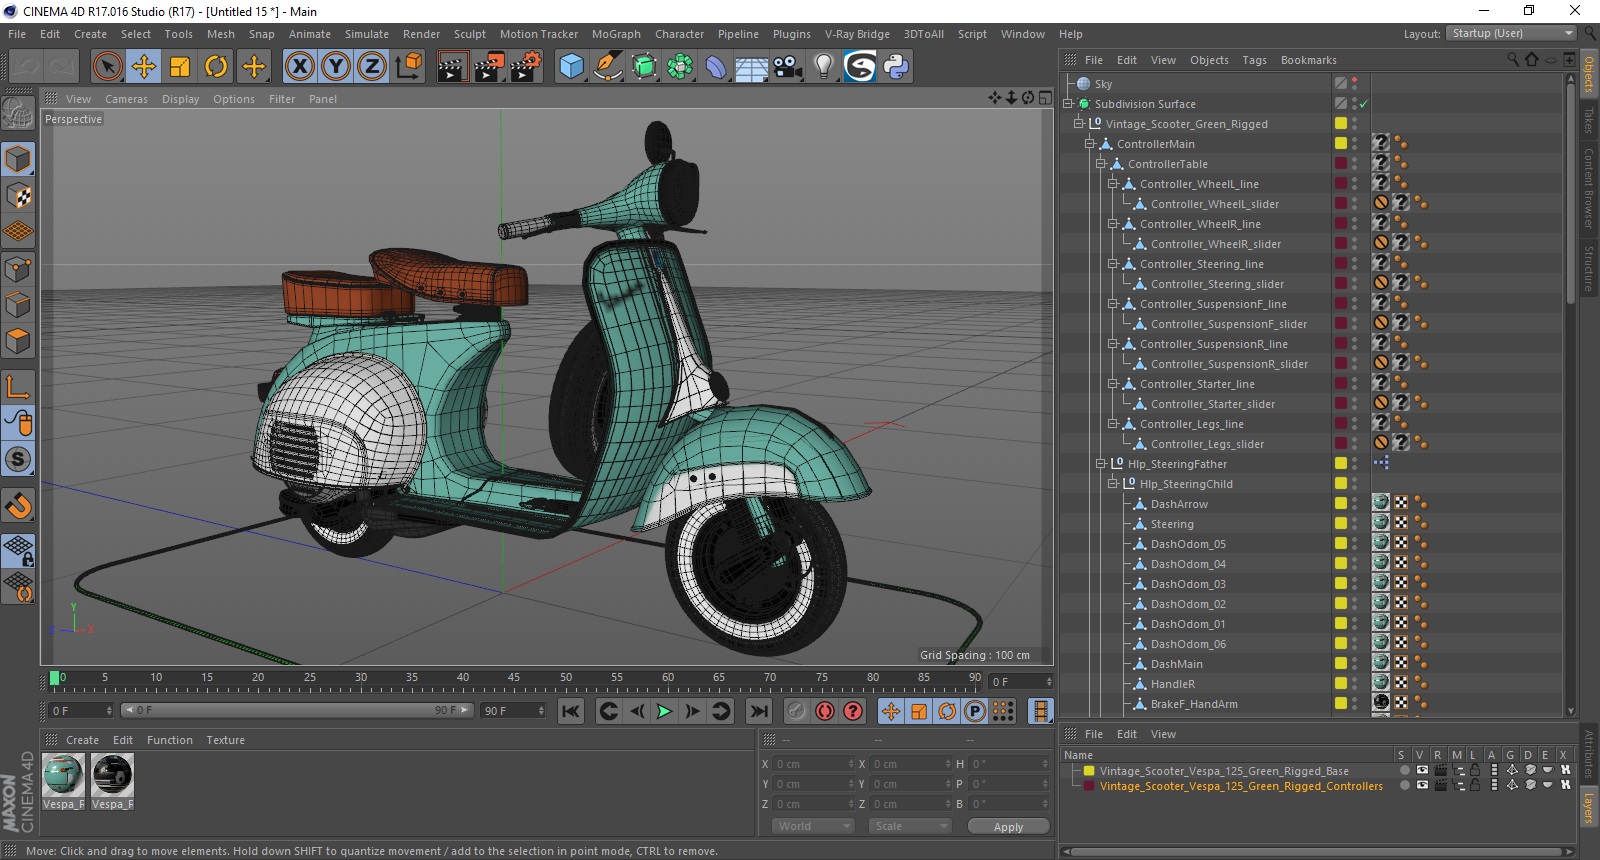Add a Light object
1600x860 pixels.
pos(824,67)
